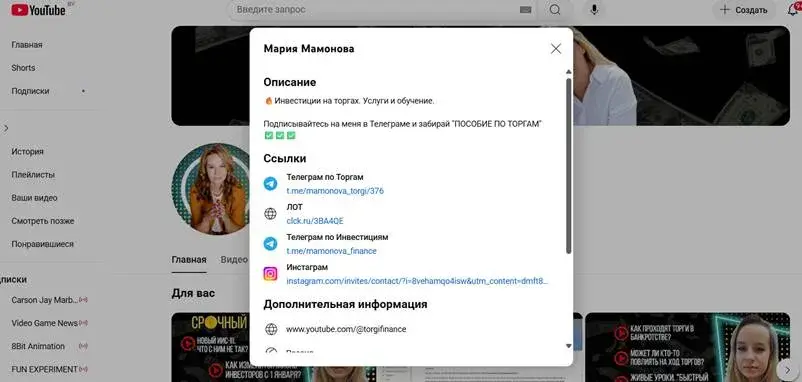Open FUN EXPERIMENT subscription channel
802x382 pixels.
pos(44,369)
